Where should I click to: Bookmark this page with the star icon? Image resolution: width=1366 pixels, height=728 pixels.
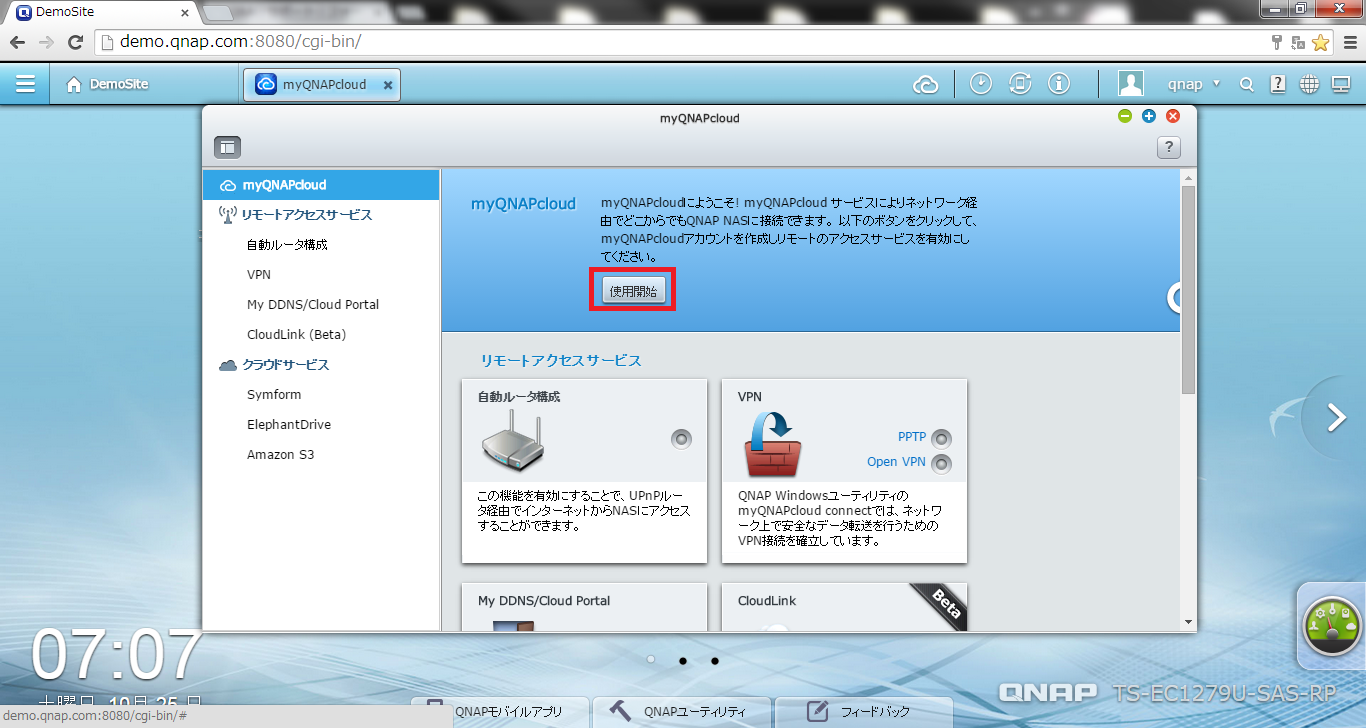click(x=1320, y=42)
